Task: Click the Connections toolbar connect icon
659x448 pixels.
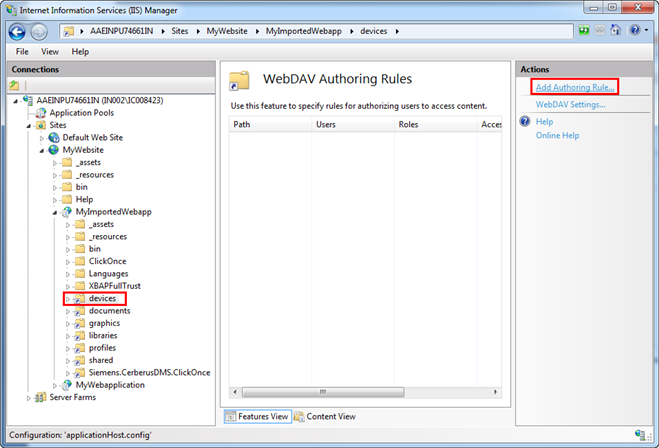Action: [x=15, y=85]
